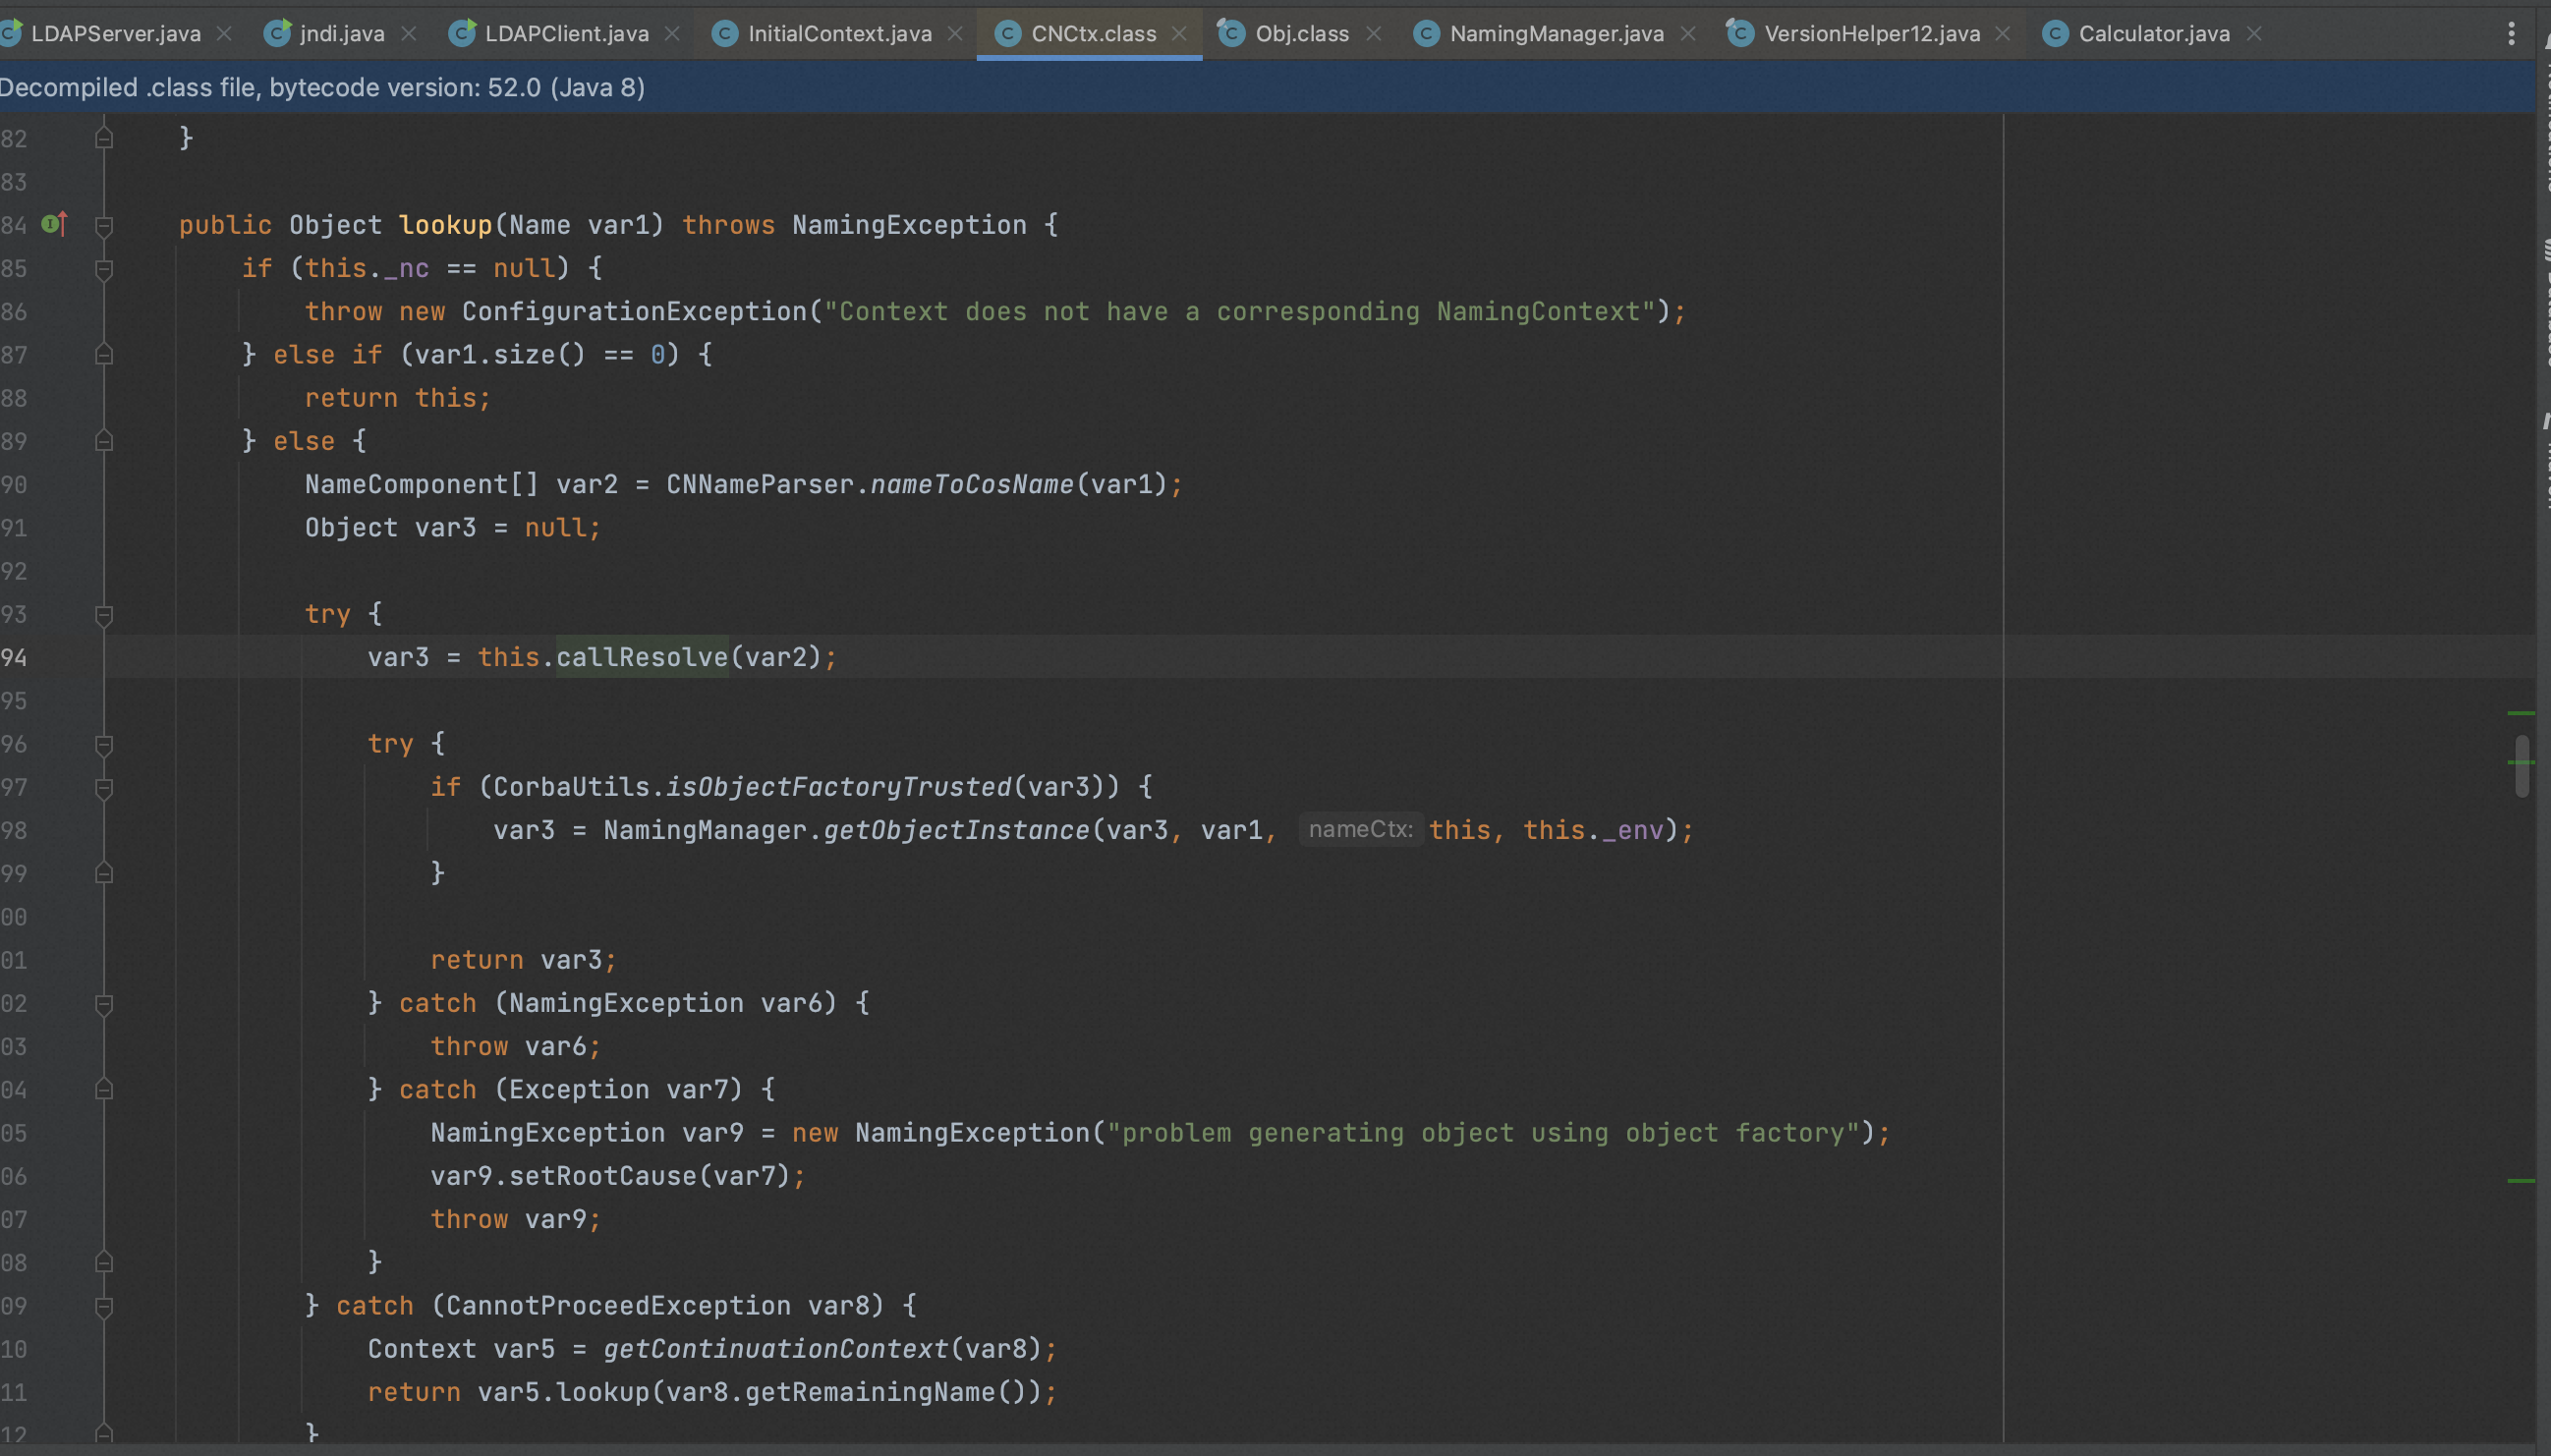Close the jndi.java tab
This screenshot has height=1456, width=2551.
click(x=408, y=33)
